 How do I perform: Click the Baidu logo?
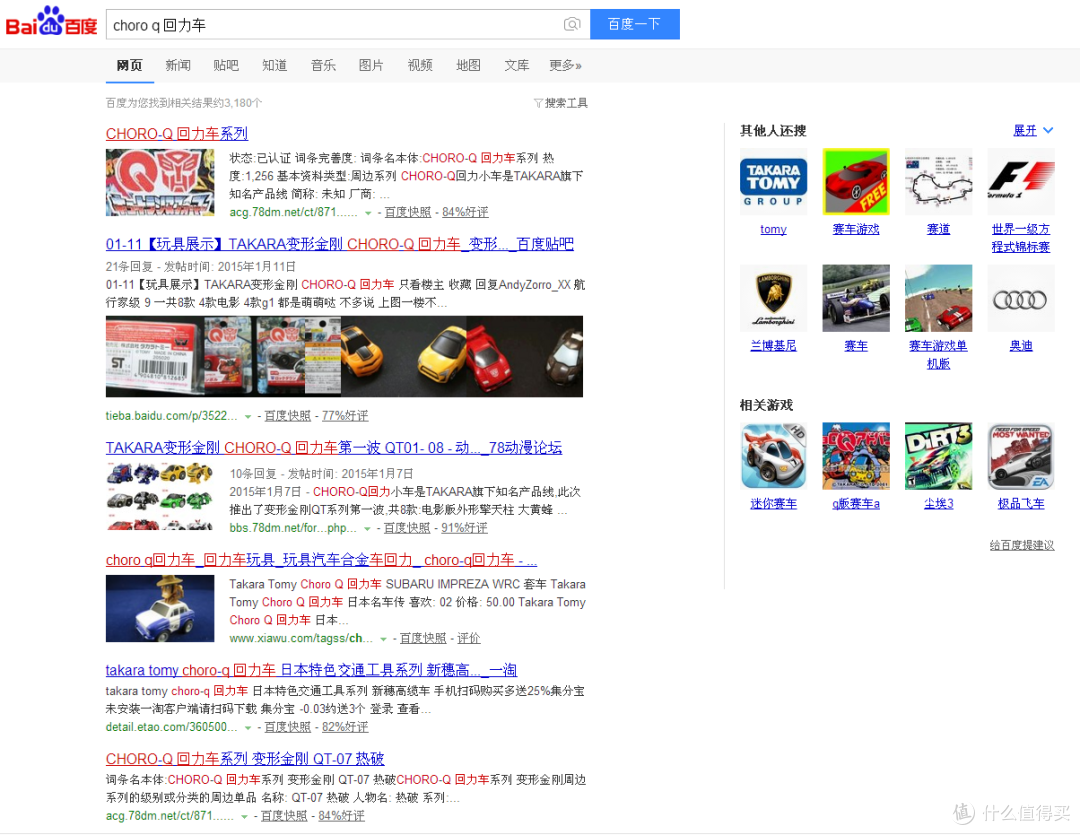click(52, 22)
